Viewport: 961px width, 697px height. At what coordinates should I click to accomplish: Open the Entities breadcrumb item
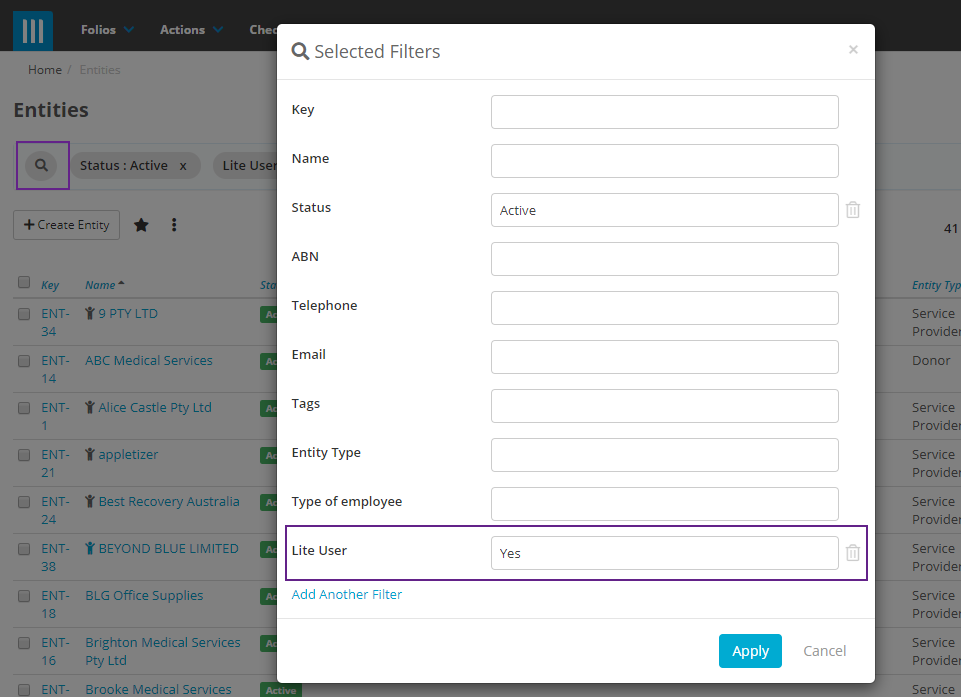pos(99,69)
